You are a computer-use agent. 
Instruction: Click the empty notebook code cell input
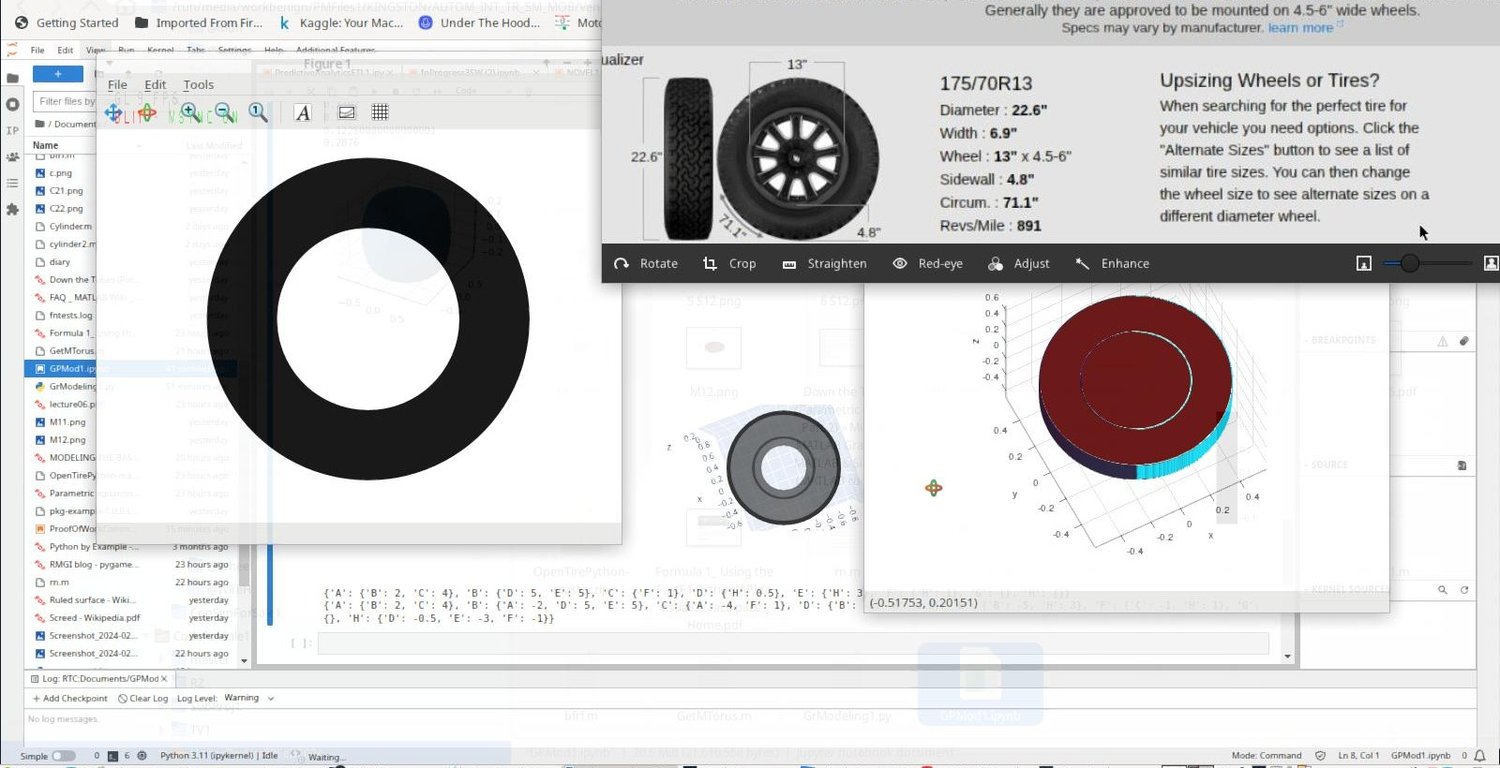(793, 643)
